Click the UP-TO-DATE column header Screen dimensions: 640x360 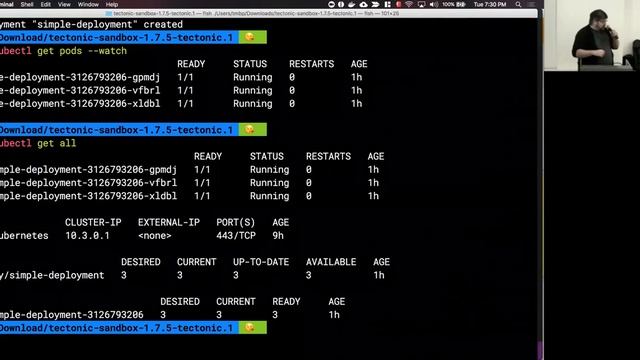261,262
